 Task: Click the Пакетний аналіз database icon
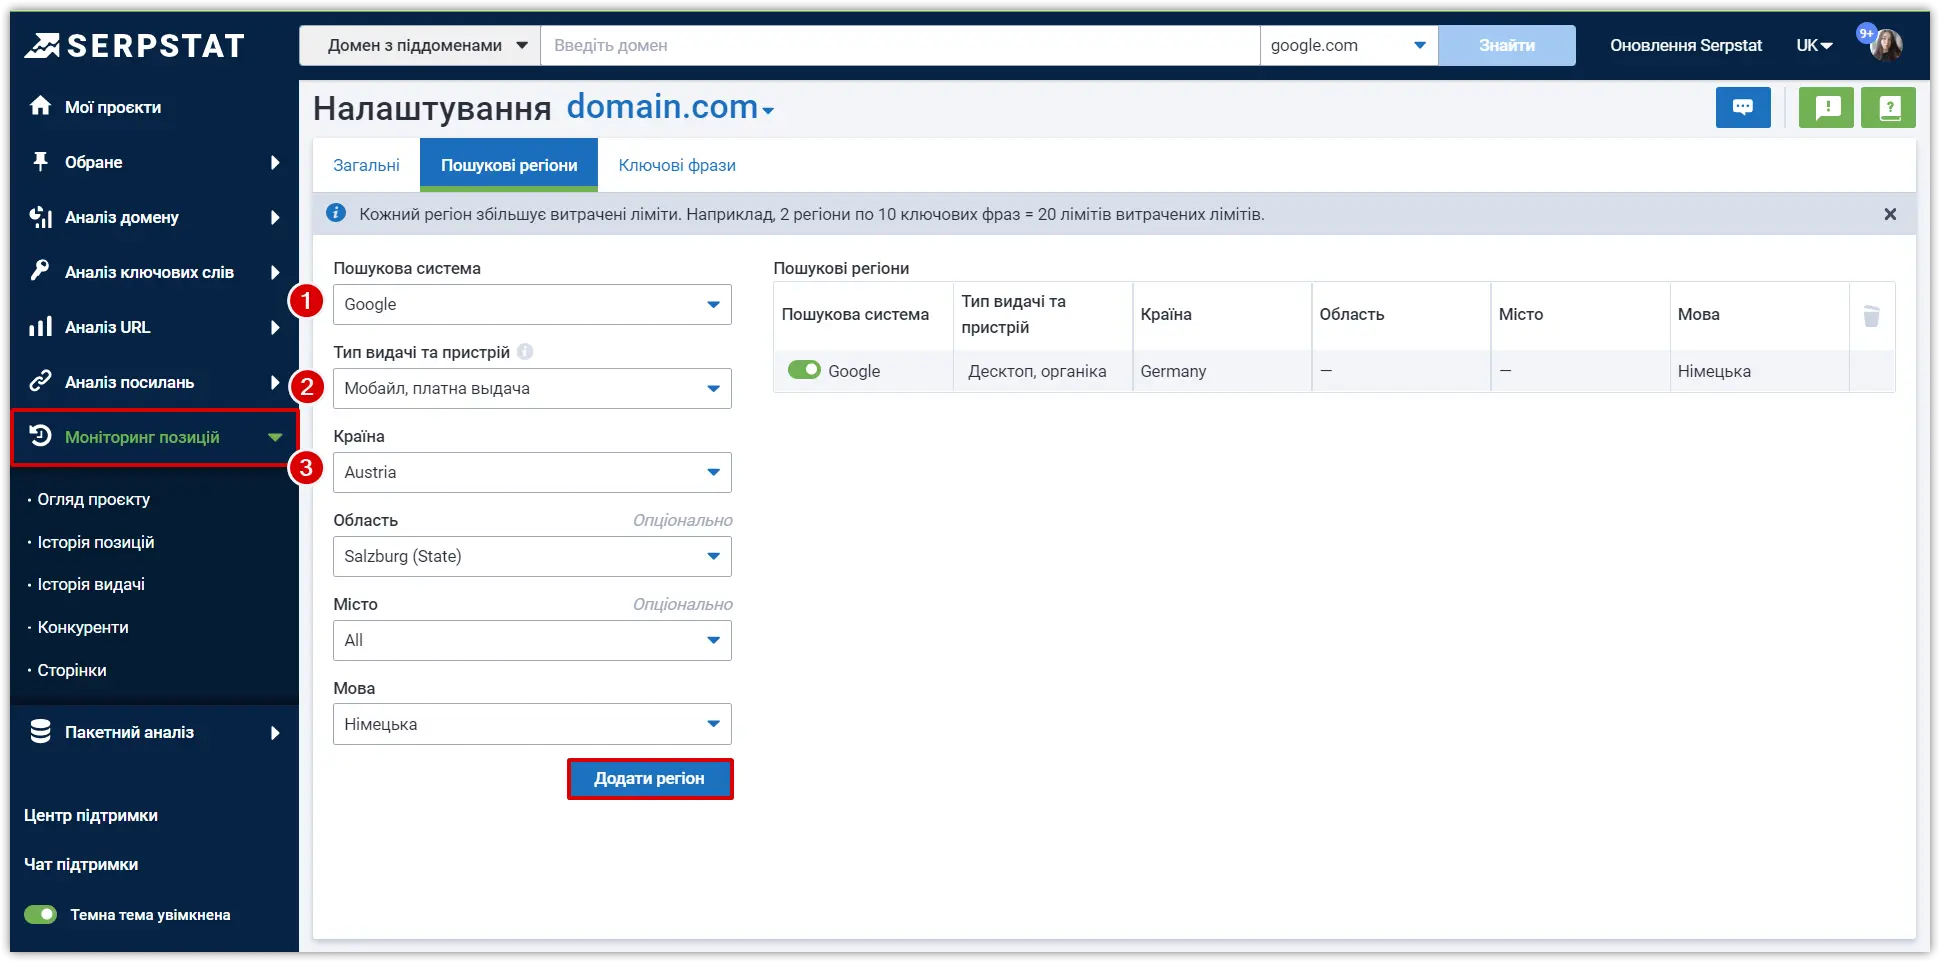40,732
